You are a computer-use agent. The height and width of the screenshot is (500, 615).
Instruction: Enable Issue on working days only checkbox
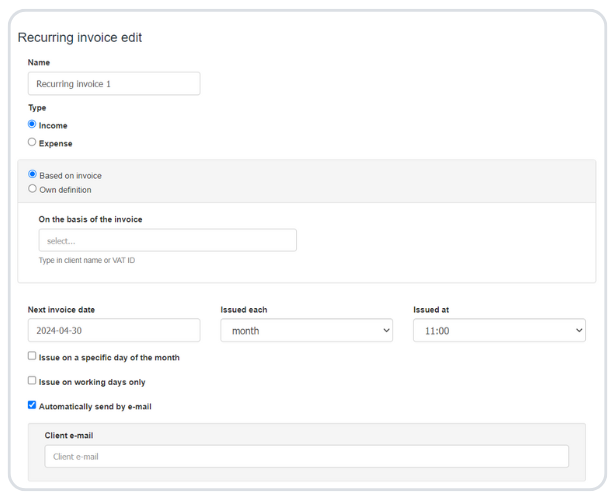pyautogui.click(x=32, y=381)
